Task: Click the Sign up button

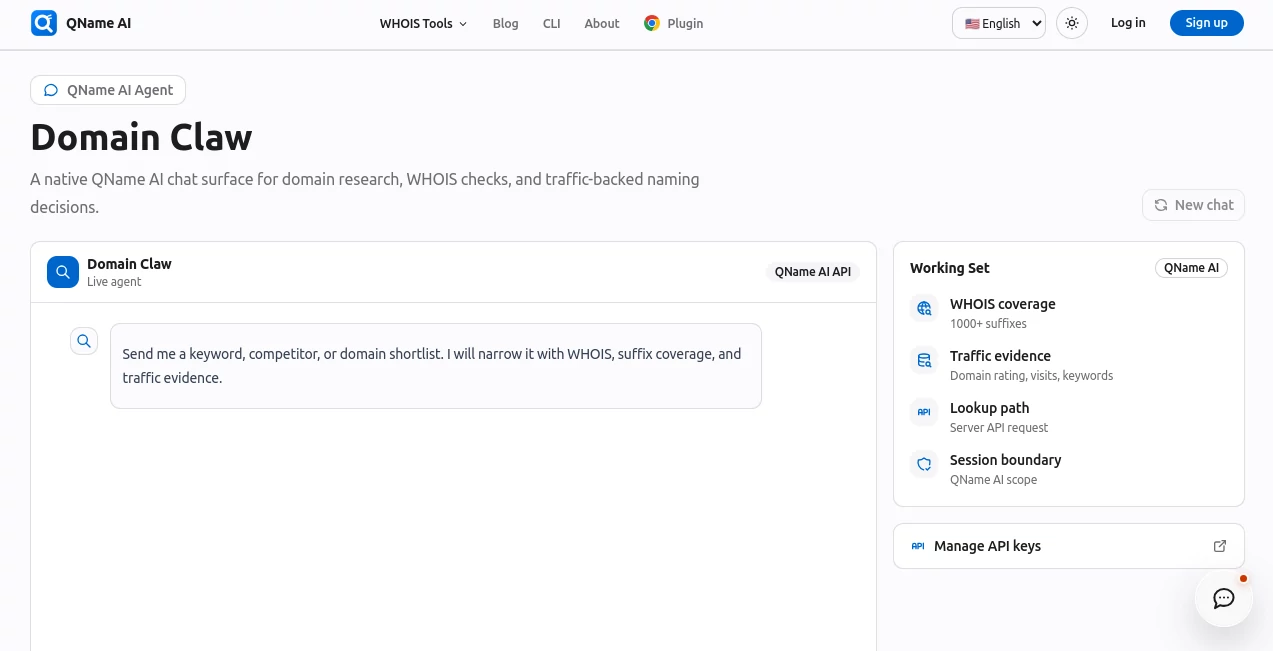Action: pos(1206,23)
